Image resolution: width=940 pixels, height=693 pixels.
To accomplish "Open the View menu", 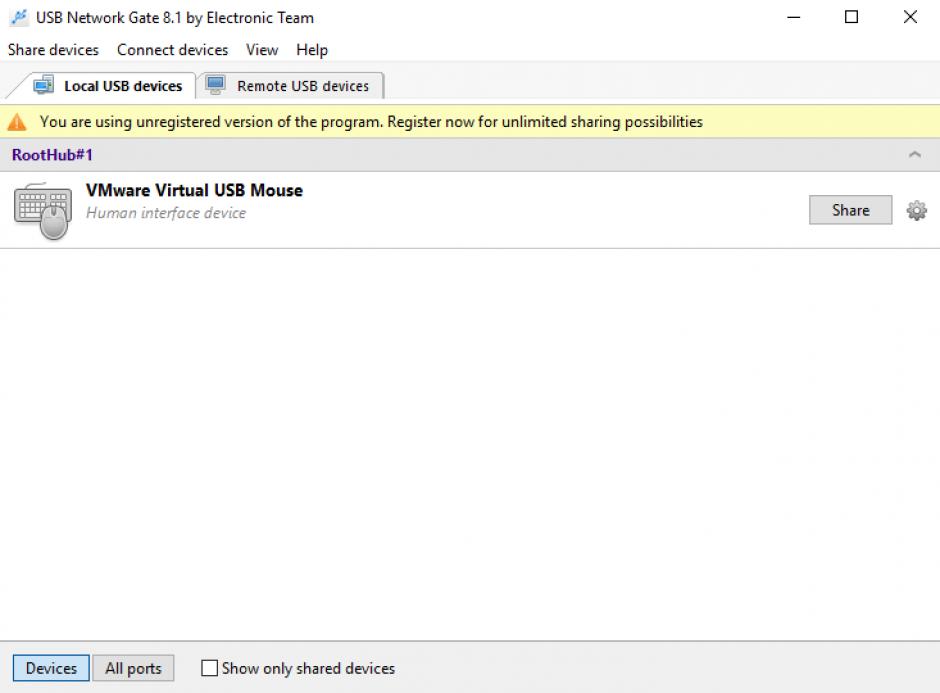I will pyautogui.click(x=262, y=50).
